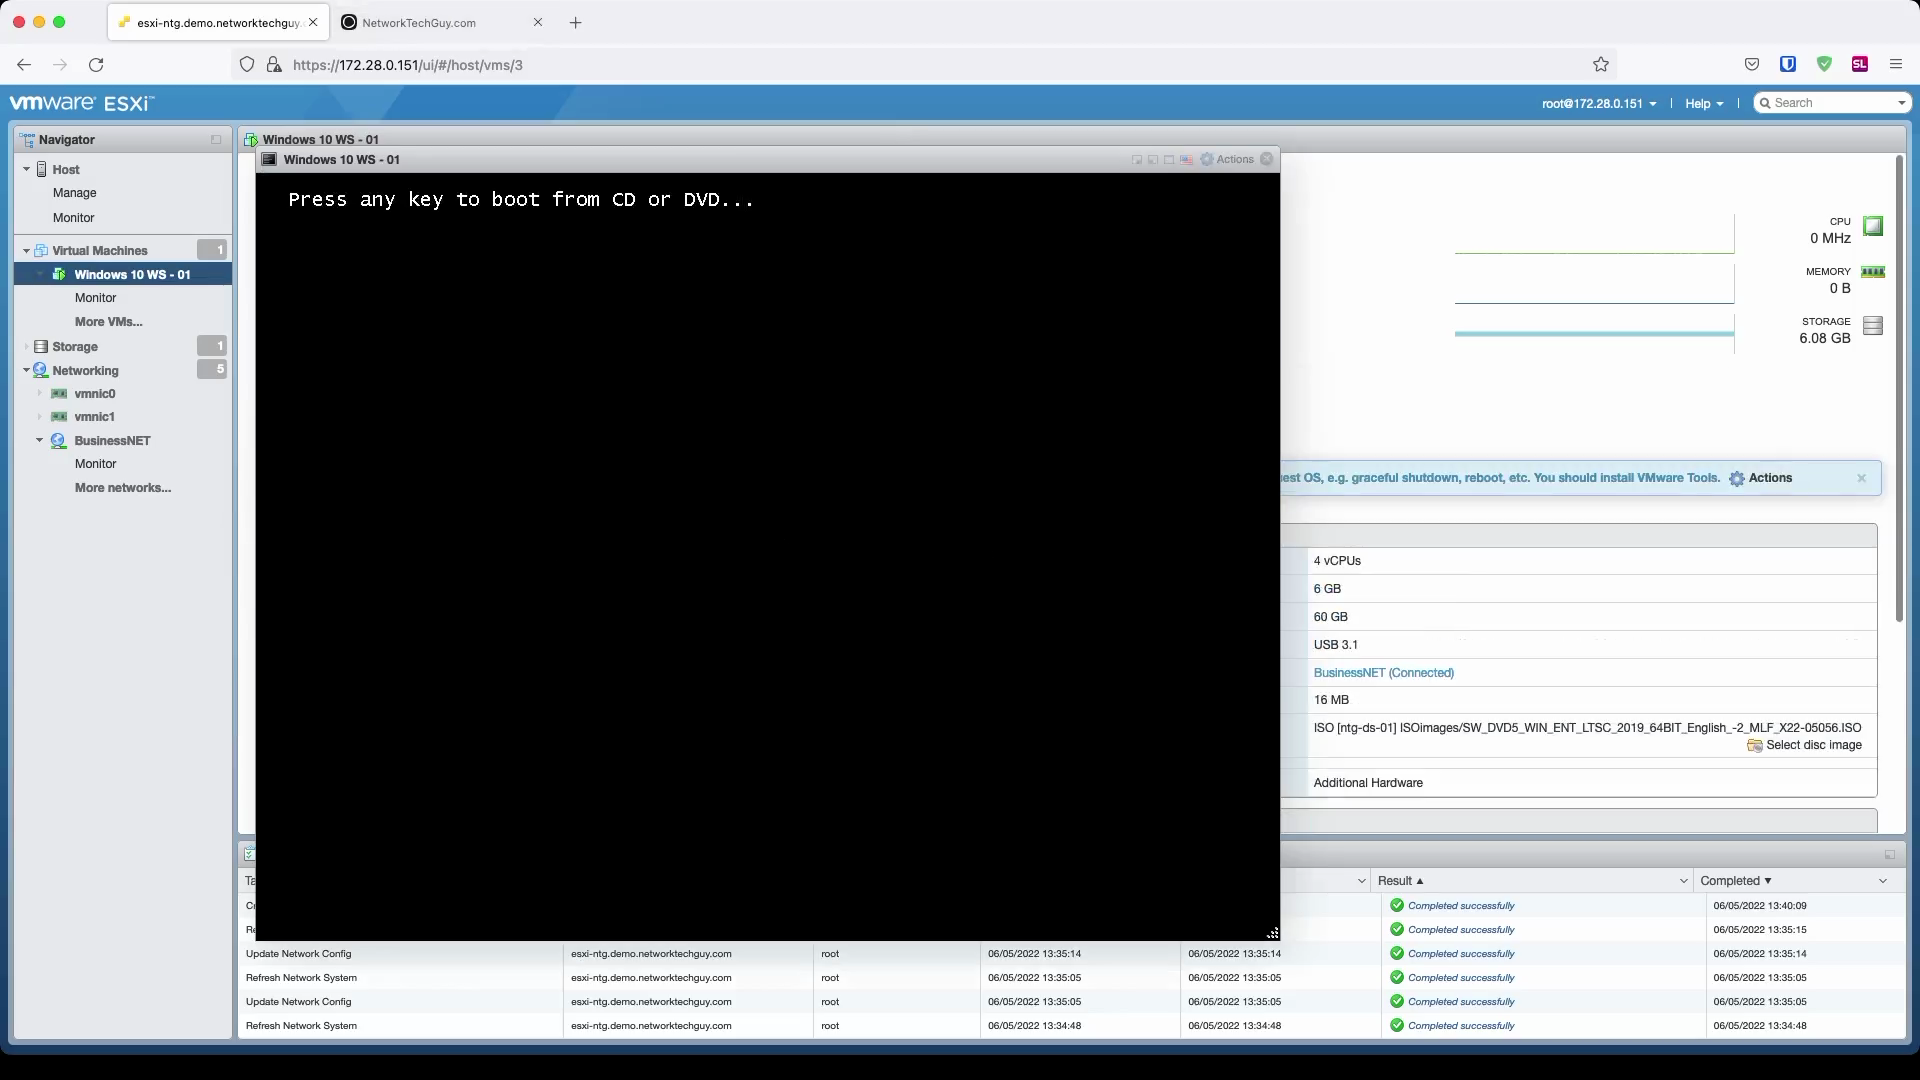
Task: Open the Completed column options chevron
Action: (x=1883, y=881)
